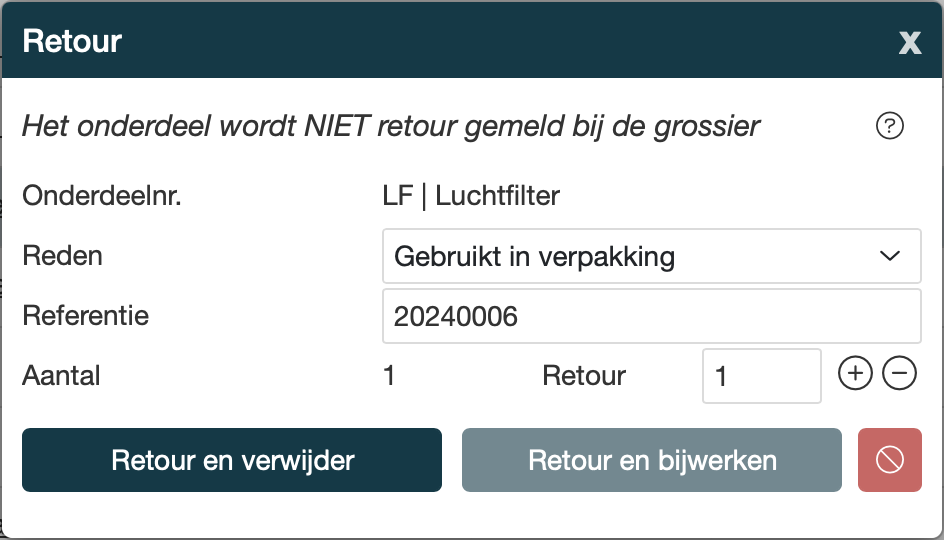Close the Retour dialog with X
This screenshot has height=540, width=944.
coord(909,42)
